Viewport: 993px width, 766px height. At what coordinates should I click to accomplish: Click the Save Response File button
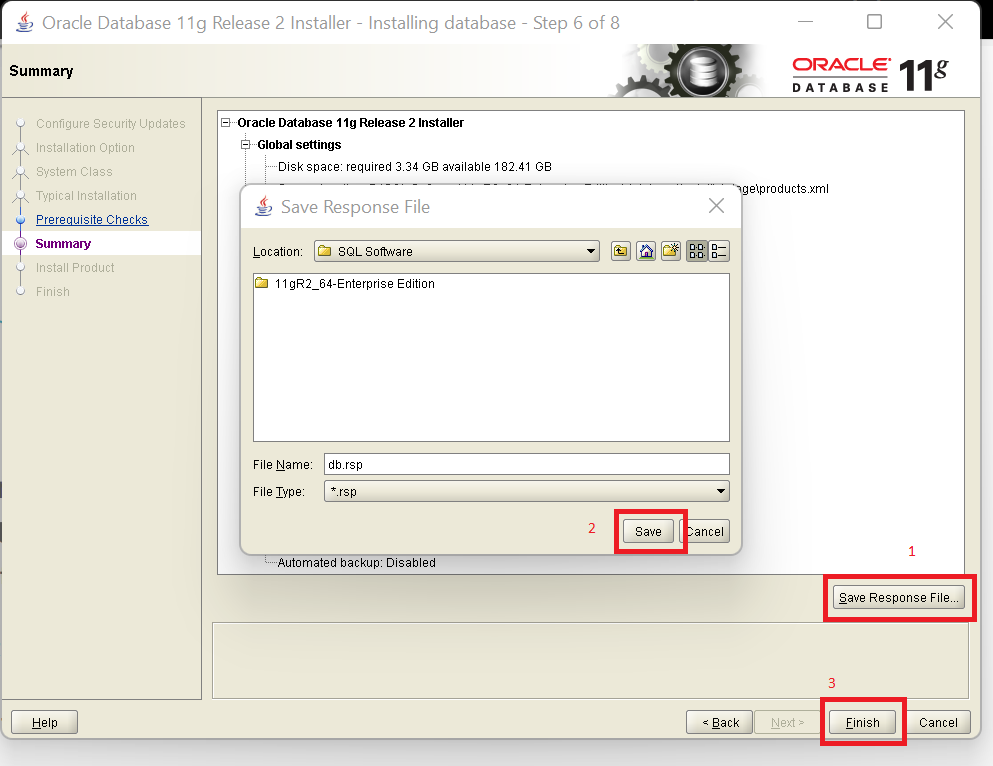[x=899, y=598]
